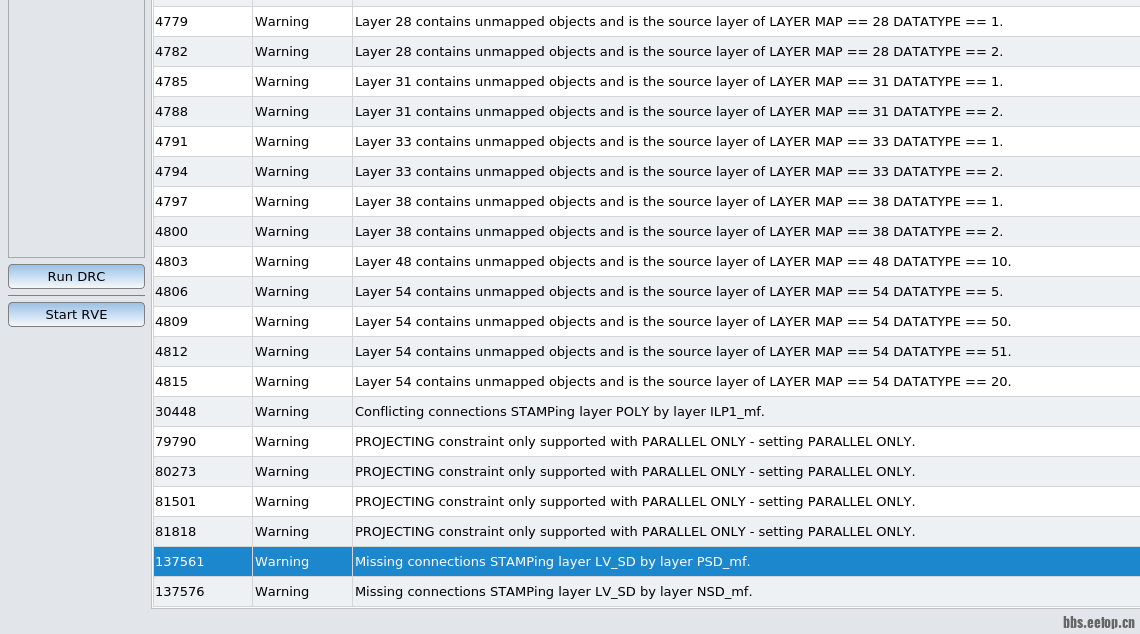Click the ID cell 4788
Viewport: 1140px width, 634px height.
[172, 112]
